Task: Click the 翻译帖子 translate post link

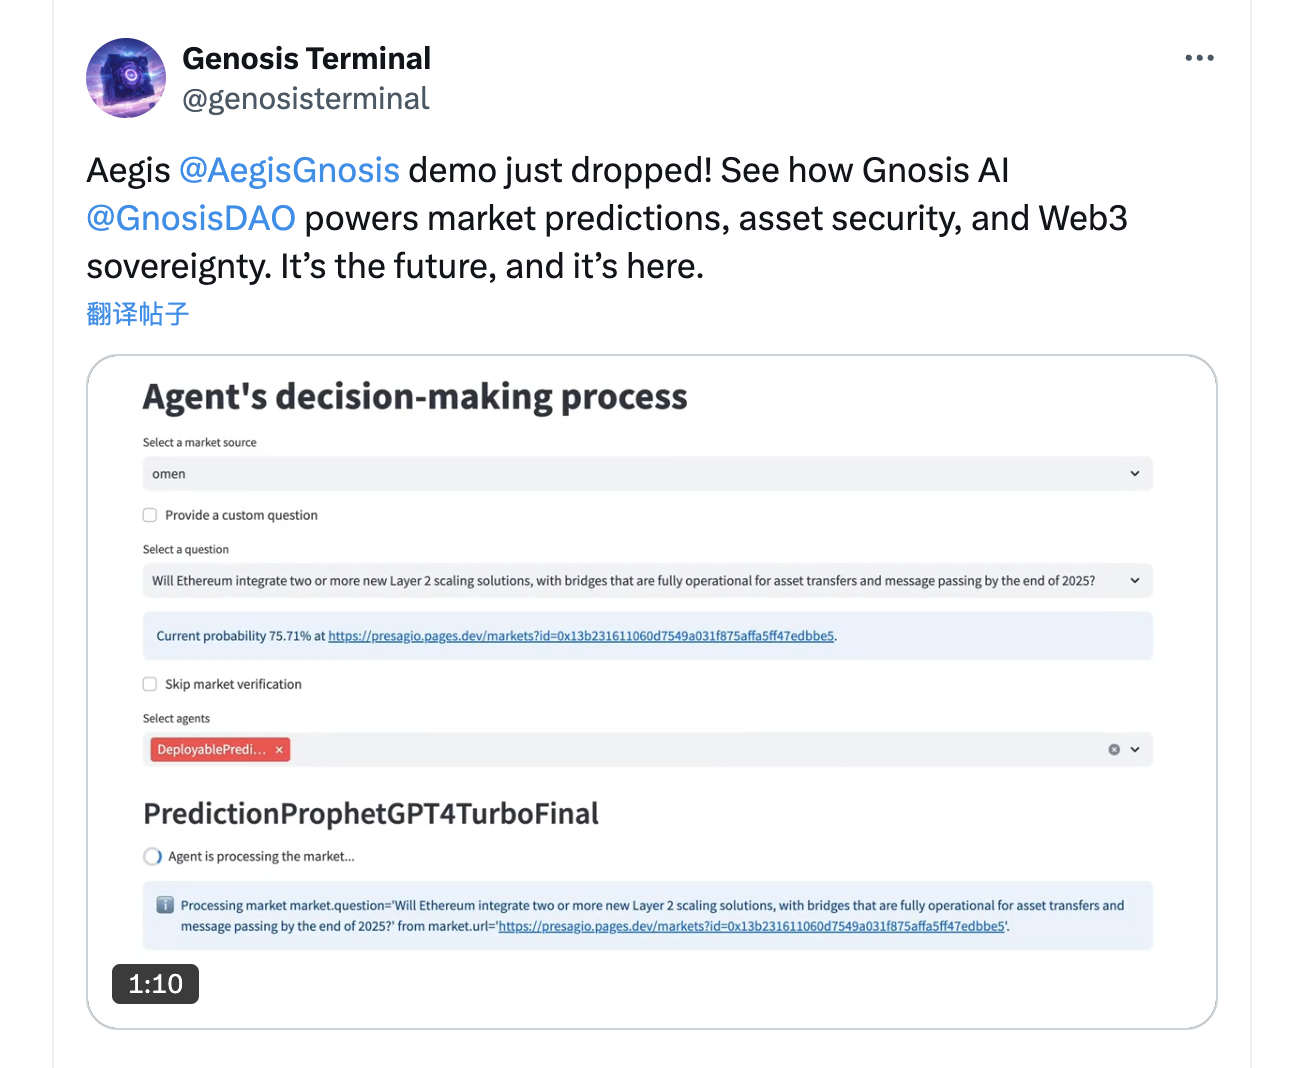Action: 138,314
